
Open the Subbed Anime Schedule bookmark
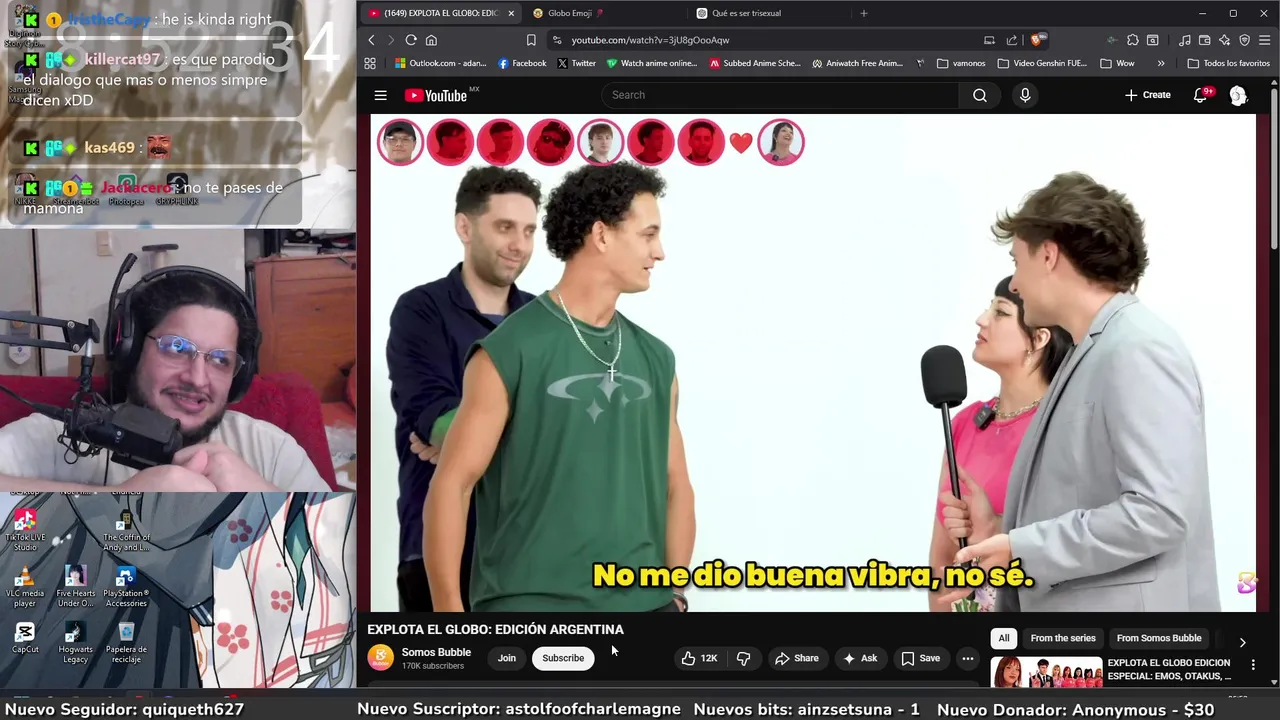(755, 63)
